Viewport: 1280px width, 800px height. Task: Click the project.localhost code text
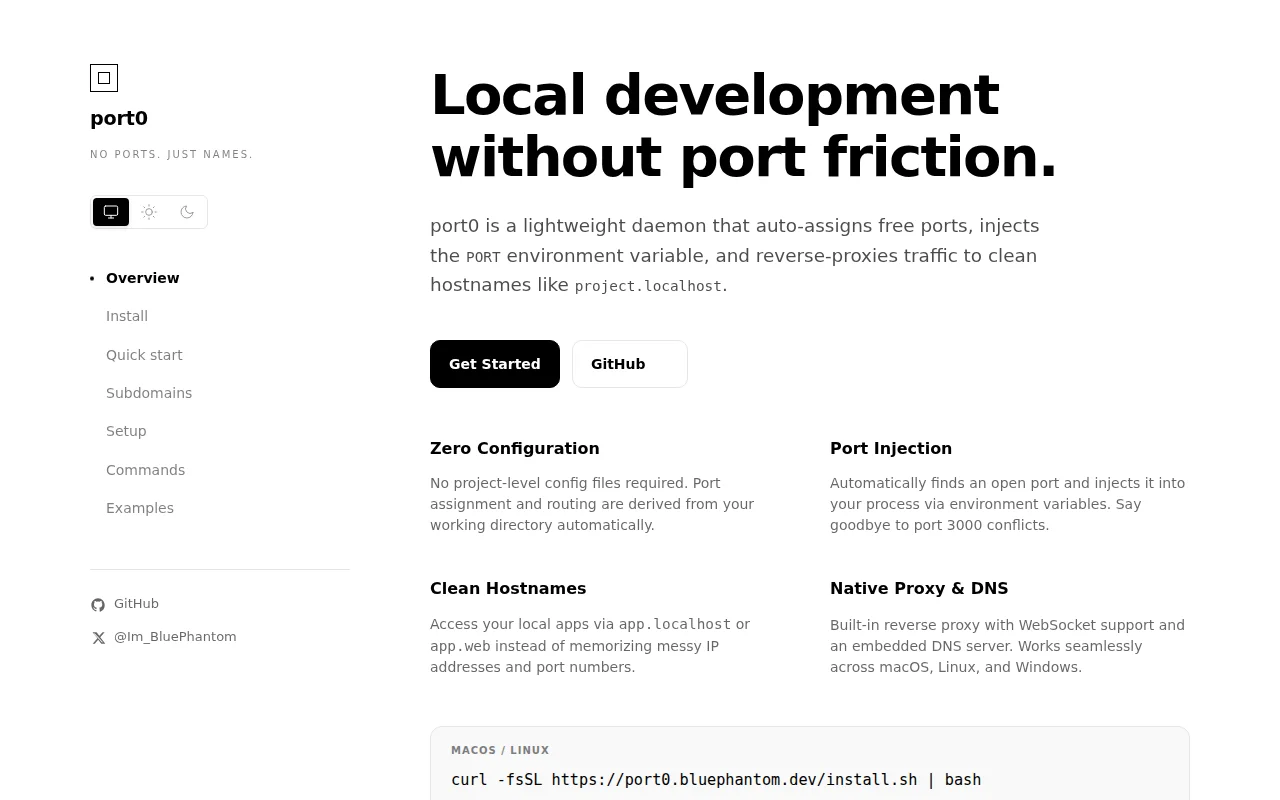(x=648, y=286)
